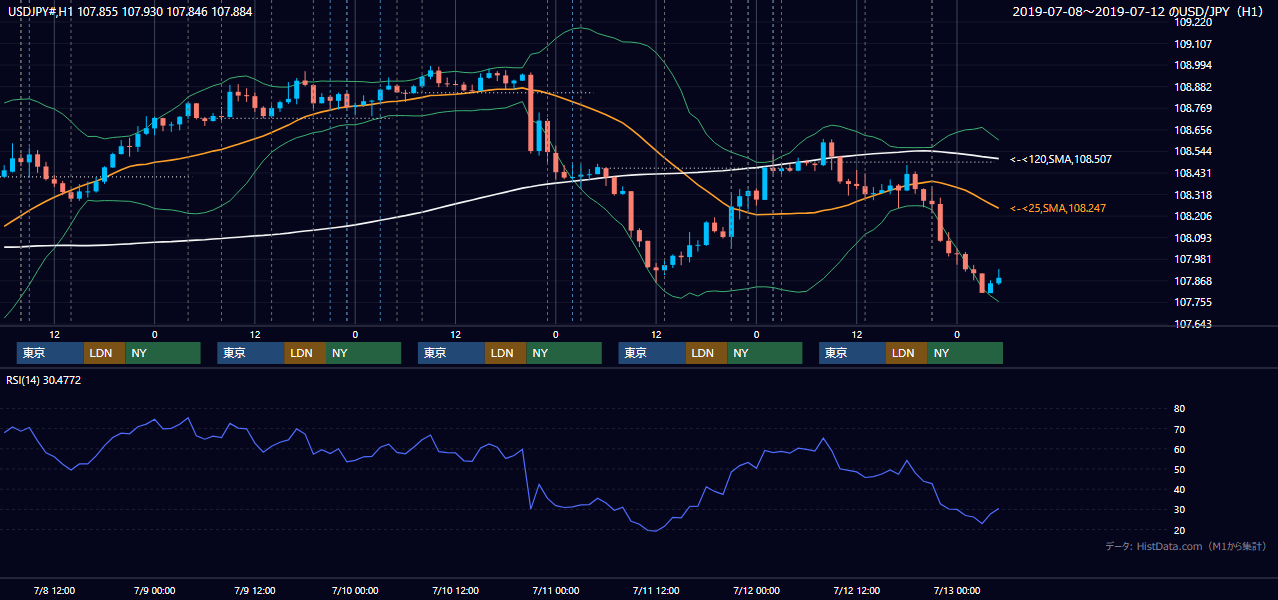Click the RSI(14) 30.4772 indicator label
This screenshot has width=1278, height=600.
pos(44,380)
